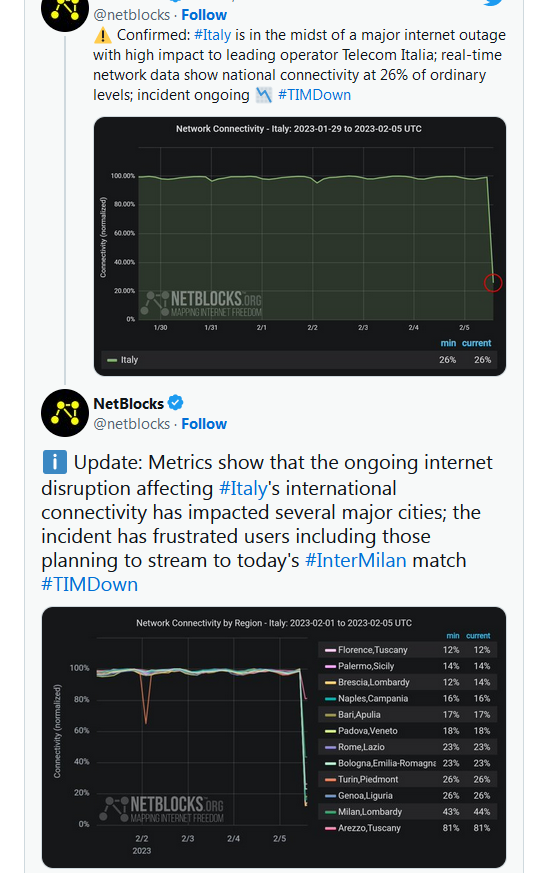The height and width of the screenshot is (873, 544).
Task: Click the chart emoji before #TIMDown
Action: tap(264, 95)
